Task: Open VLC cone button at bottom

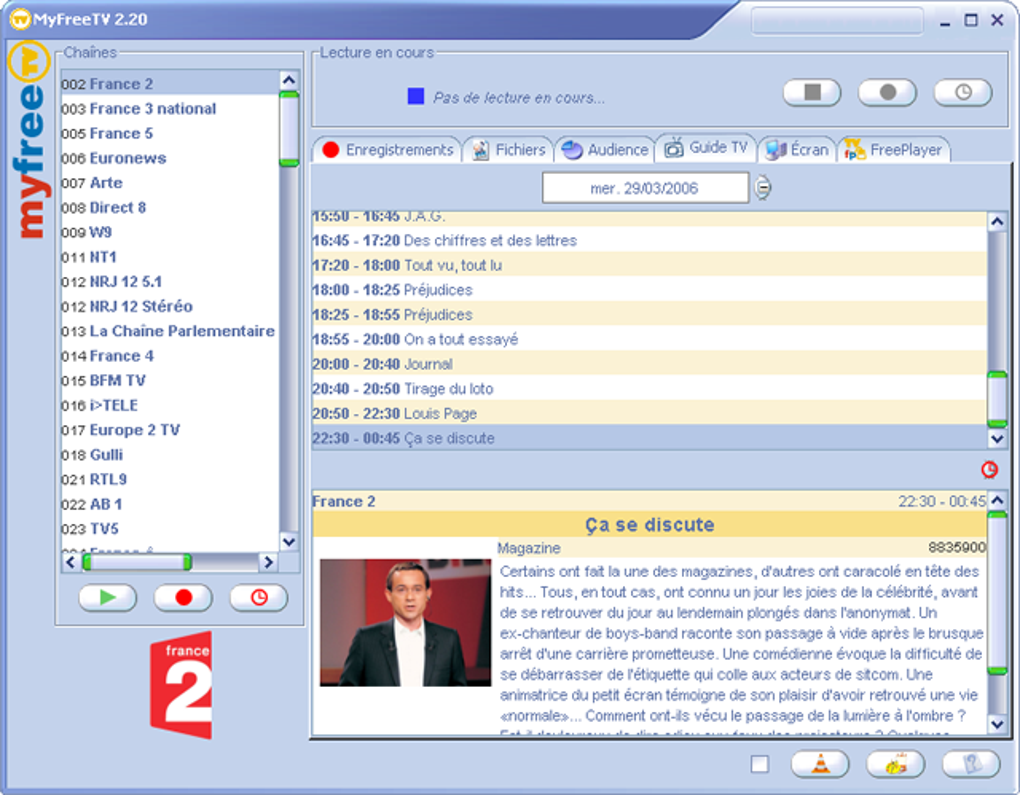Action: (x=820, y=764)
